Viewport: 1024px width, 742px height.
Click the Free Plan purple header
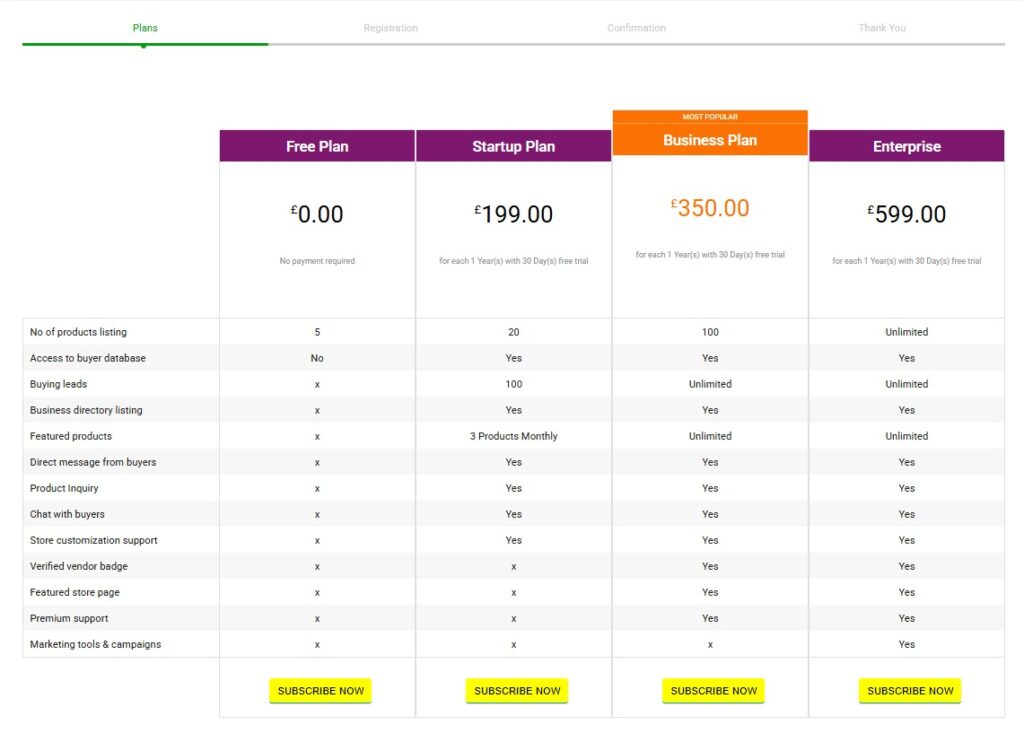[x=317, y=146]
